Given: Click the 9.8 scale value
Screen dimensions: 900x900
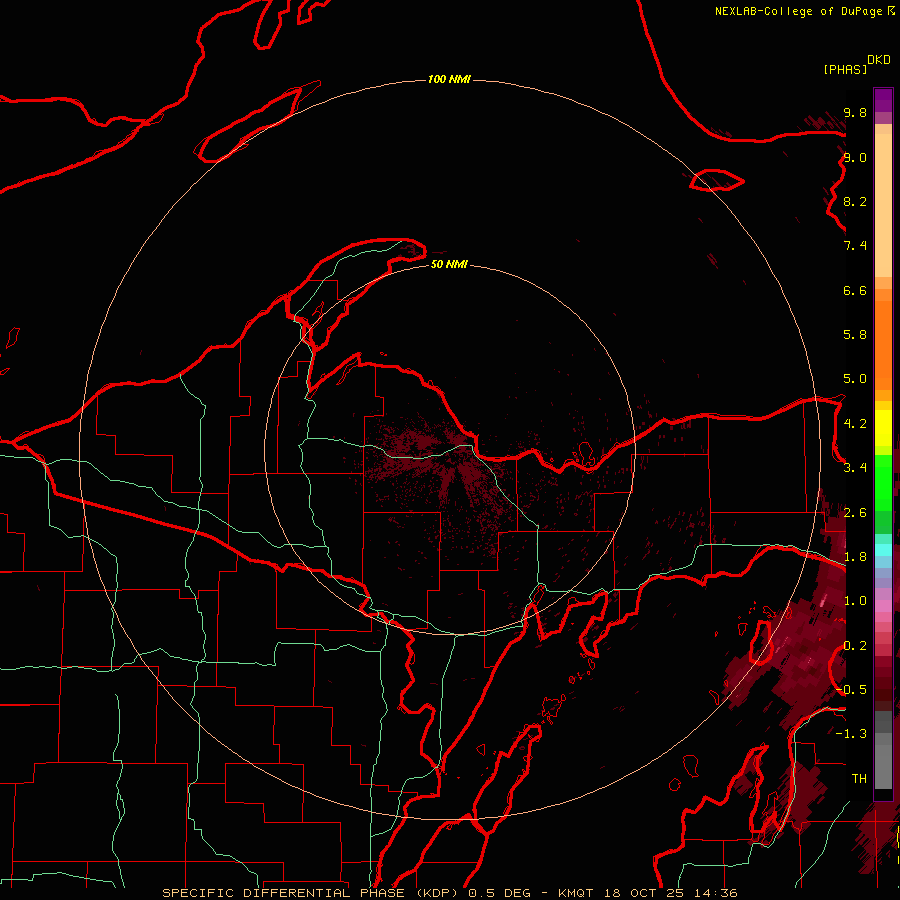Looking at the screenshot, I should [x=855, y=112].
